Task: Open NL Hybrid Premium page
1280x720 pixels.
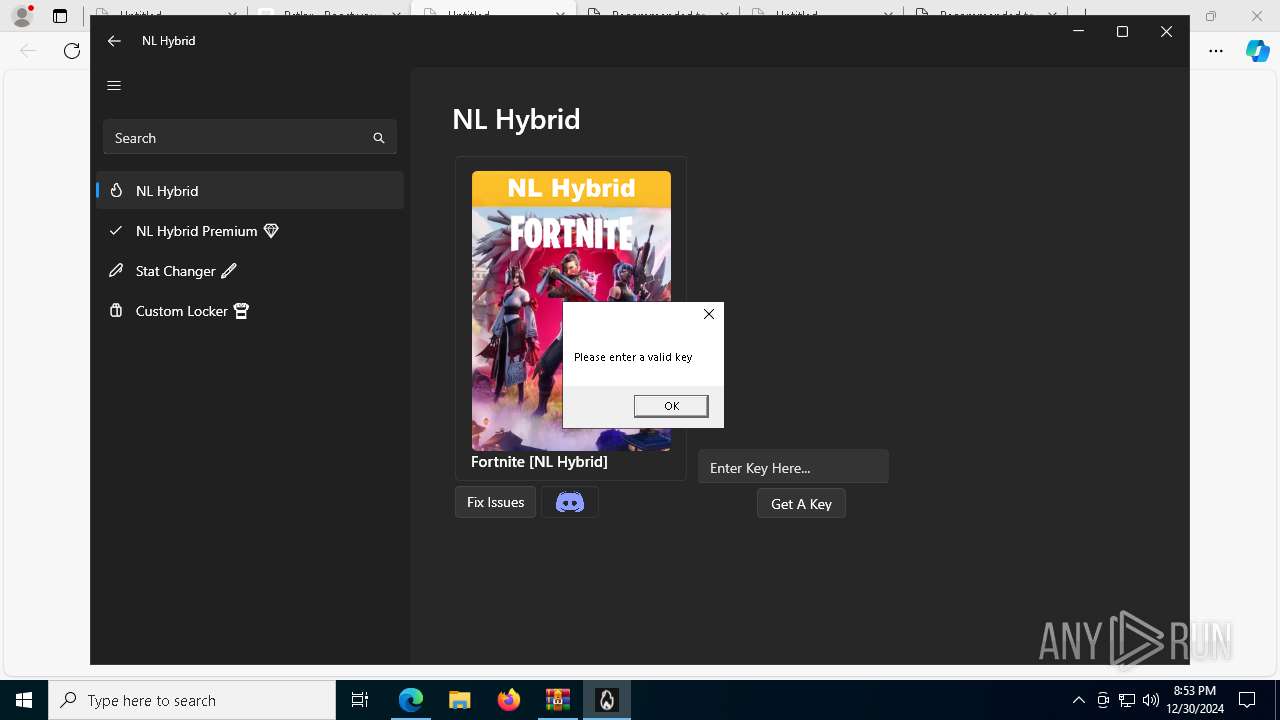Action: [x=250, y=231]
